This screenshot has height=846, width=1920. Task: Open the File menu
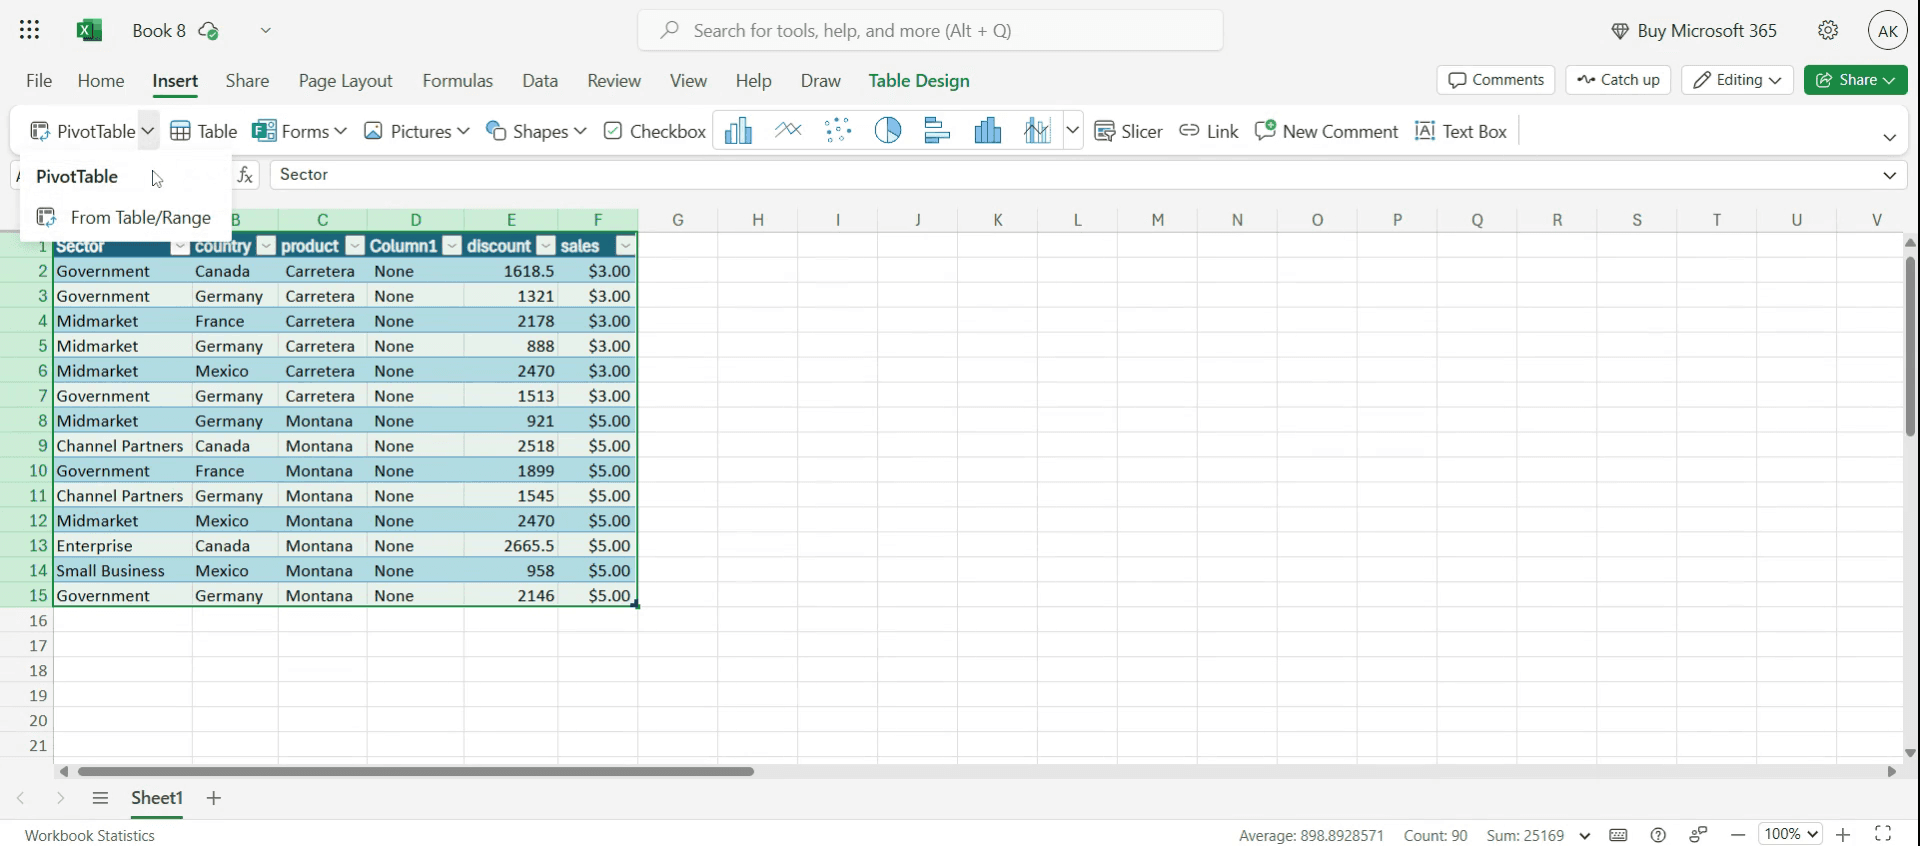pyautogui.click(x=39, y=81)
